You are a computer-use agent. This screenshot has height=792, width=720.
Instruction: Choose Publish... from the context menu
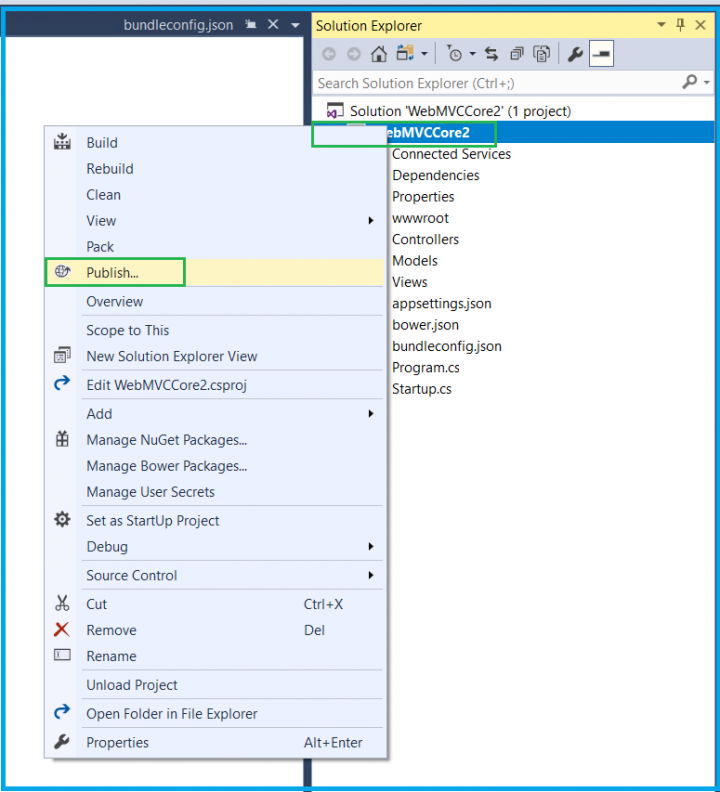113,272
